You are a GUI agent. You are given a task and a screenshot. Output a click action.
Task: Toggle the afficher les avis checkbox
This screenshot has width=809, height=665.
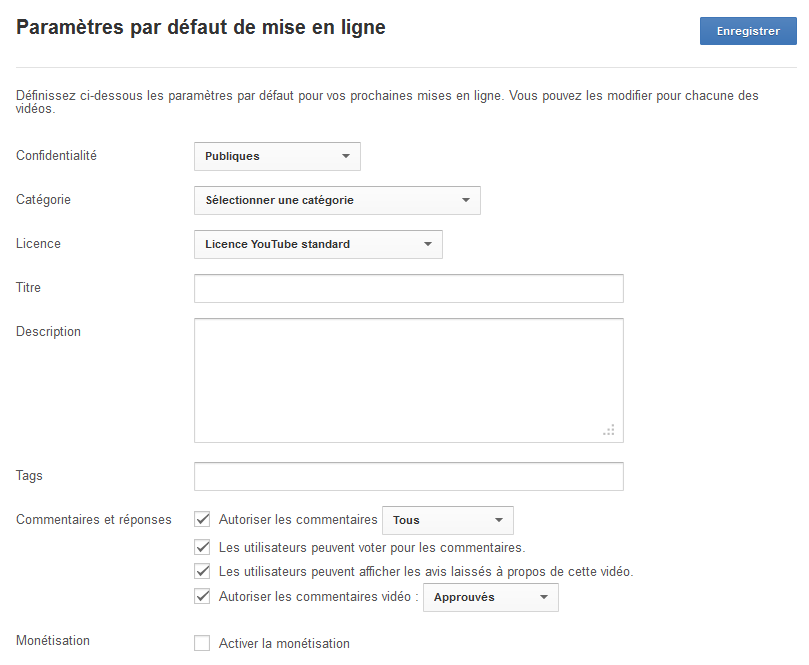click(202, 571)
